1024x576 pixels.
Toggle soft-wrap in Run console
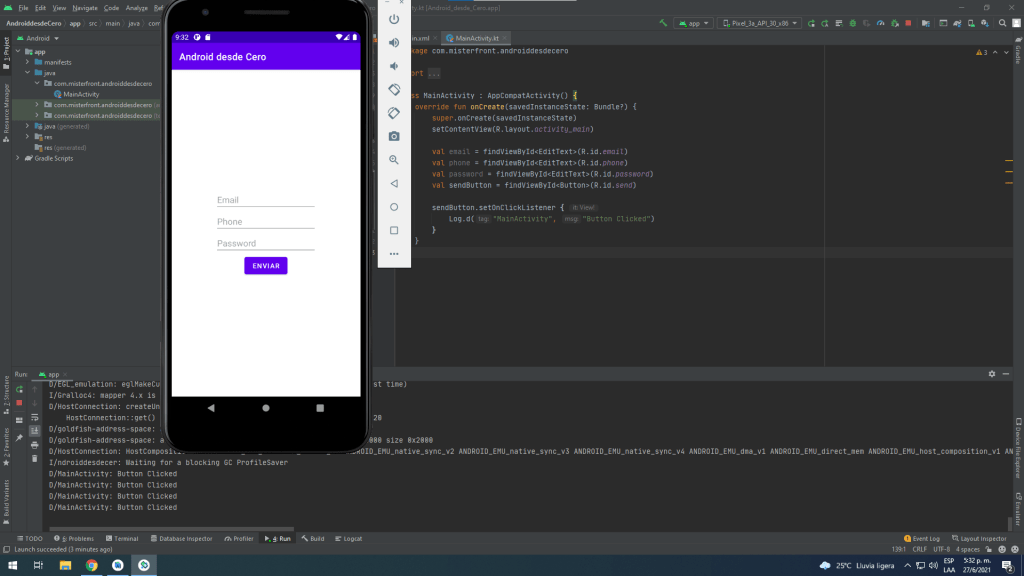35,417
